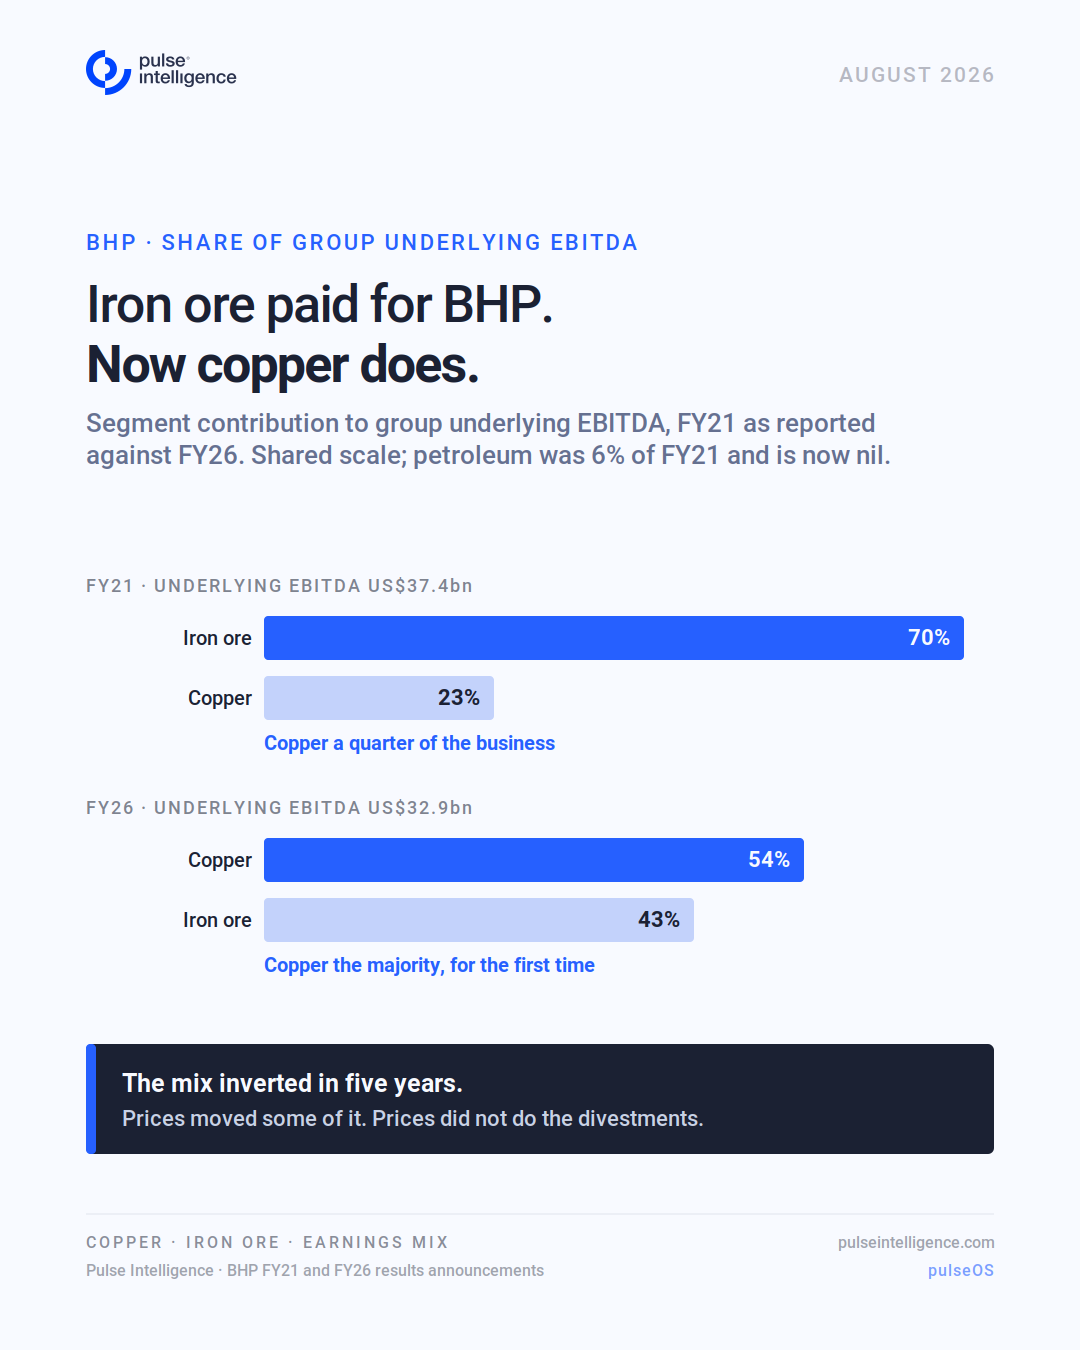Image resolution: width=1080 pixels, height=1350 pixels.
Task: Select the FY26 underlying EBITDA US$32.9bn heading
Action: click(x=279, y=808)
